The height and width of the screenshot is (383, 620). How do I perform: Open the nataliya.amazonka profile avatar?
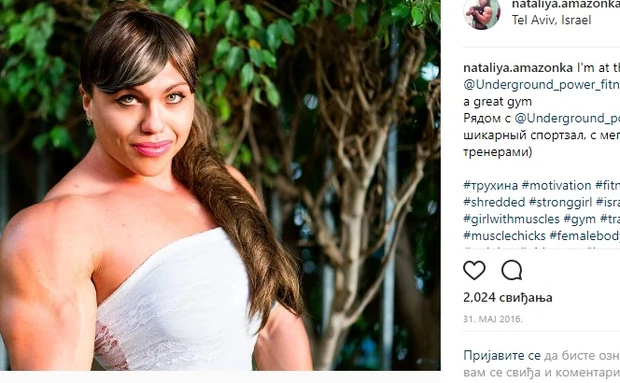tap(482, 13)
